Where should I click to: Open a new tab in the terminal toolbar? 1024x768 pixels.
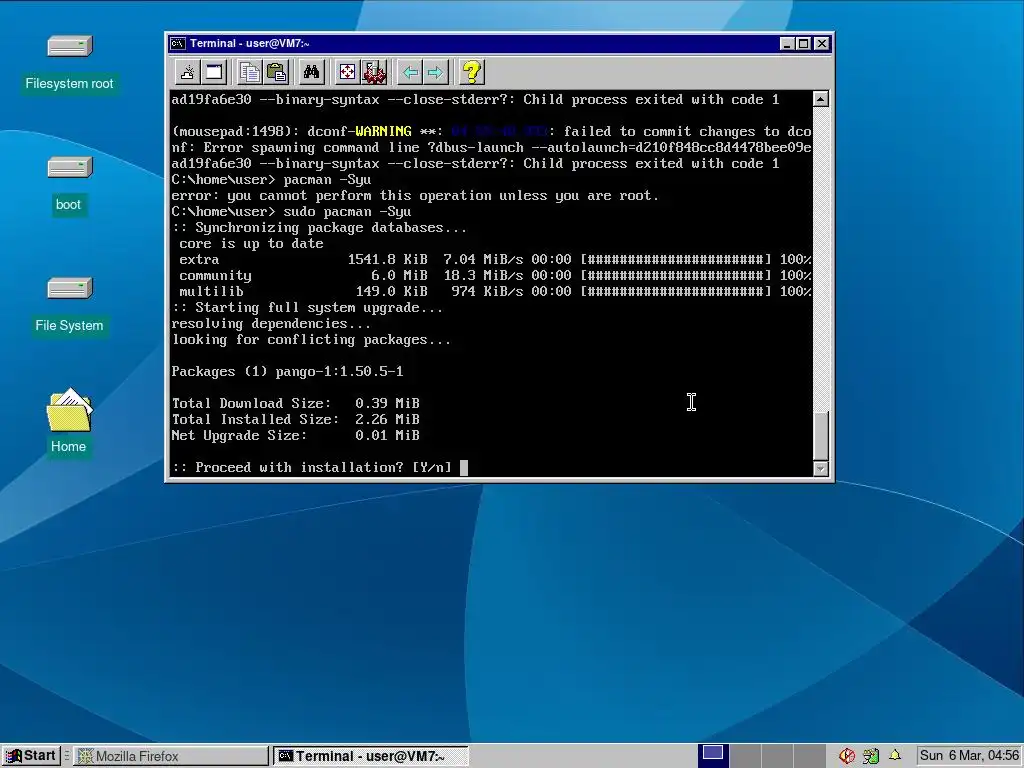point(187,72)
